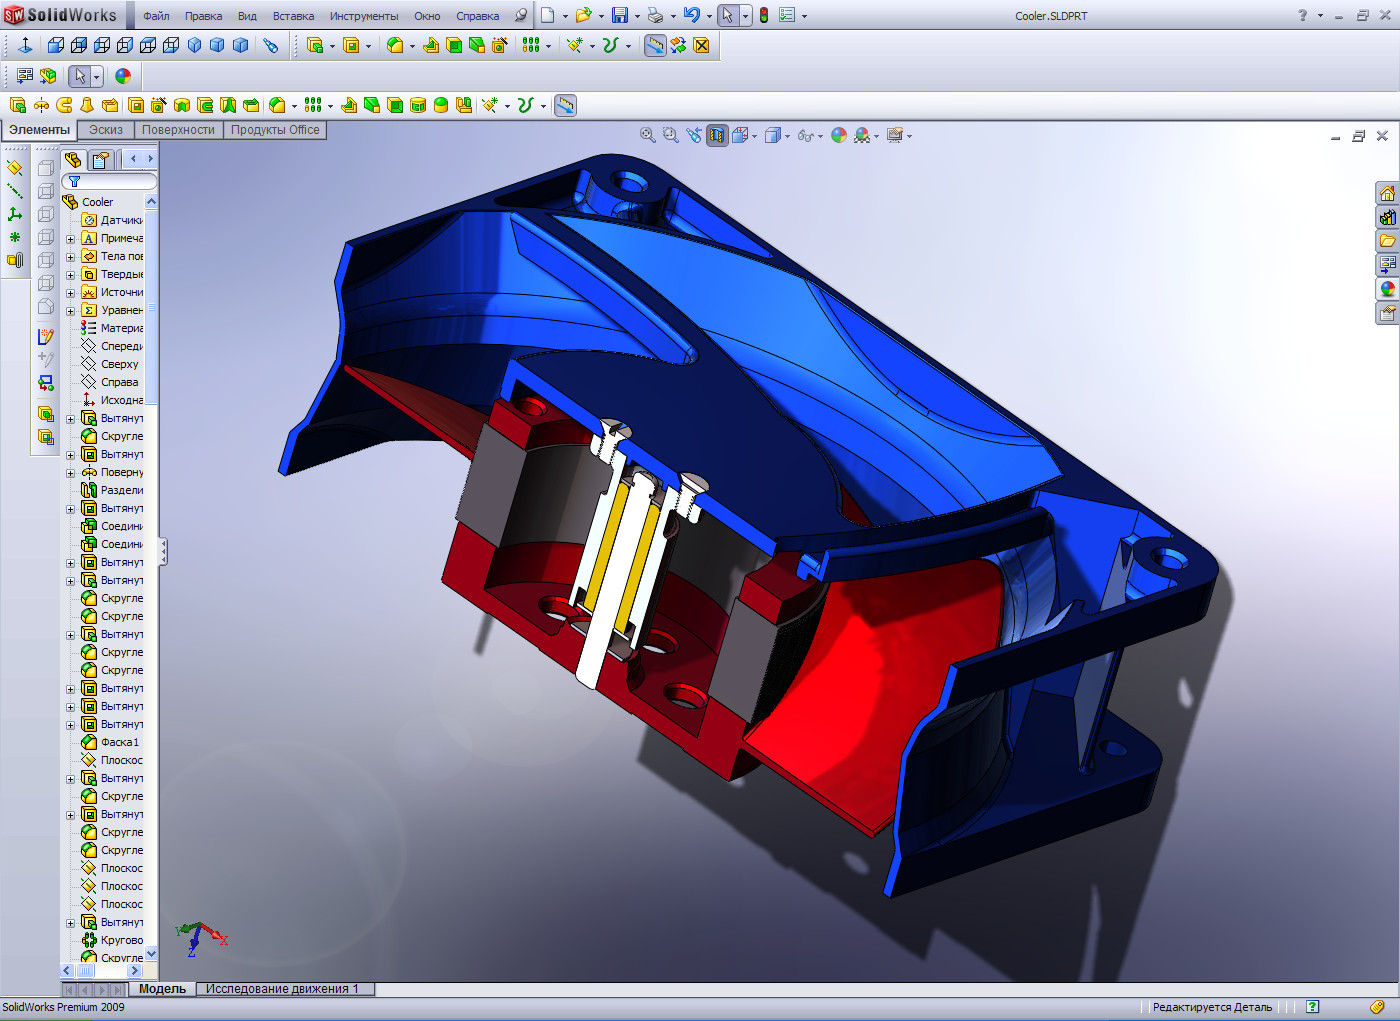The width and height of the screenshot is (1400, 1021).
Task: Open SolidWorks Resources home icon
Action: pyautogui.click(x=1387, y=193)
